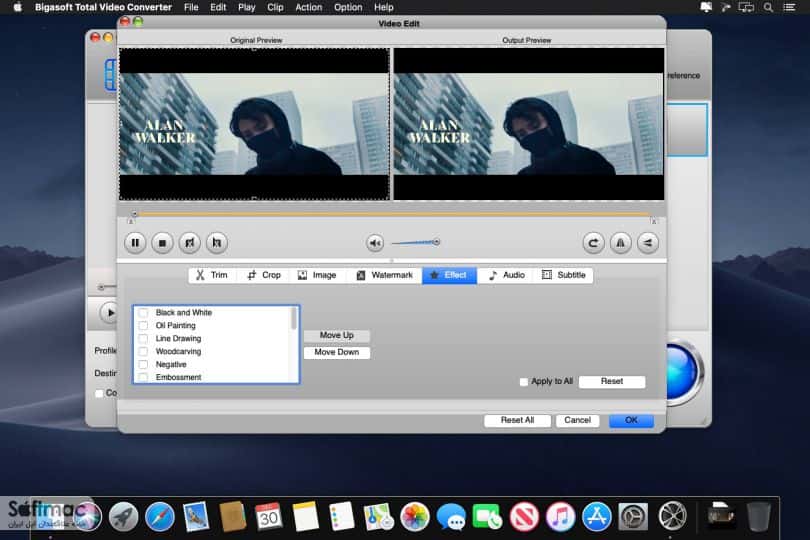810x540 pixels.
Task: Open Bigasoft Total Video Converter app menu
Action: [x=103, y=7]
